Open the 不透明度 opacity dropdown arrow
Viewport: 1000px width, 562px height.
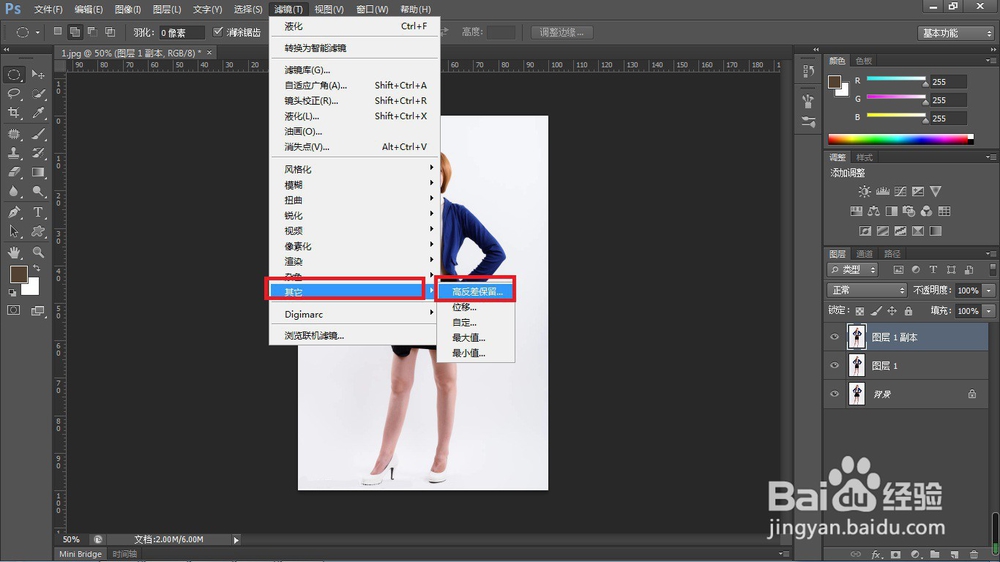click(x=989, y=290)
